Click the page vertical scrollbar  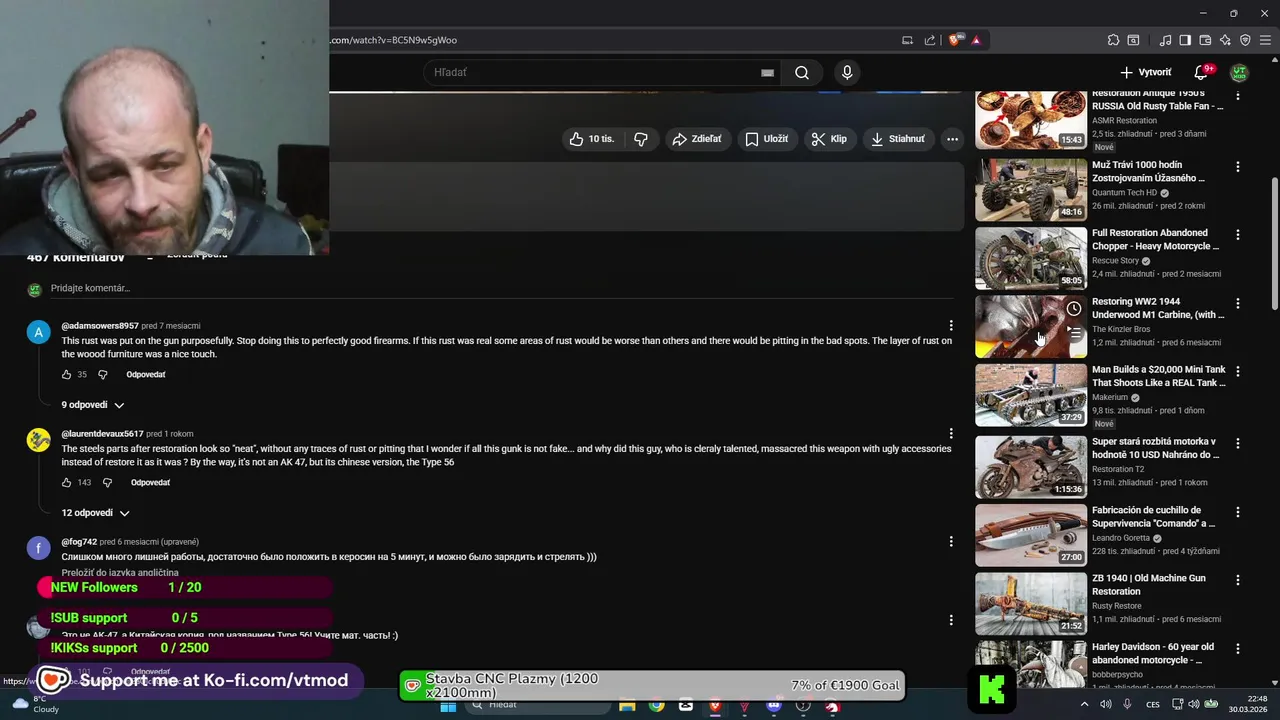(x=1274, y=245)
